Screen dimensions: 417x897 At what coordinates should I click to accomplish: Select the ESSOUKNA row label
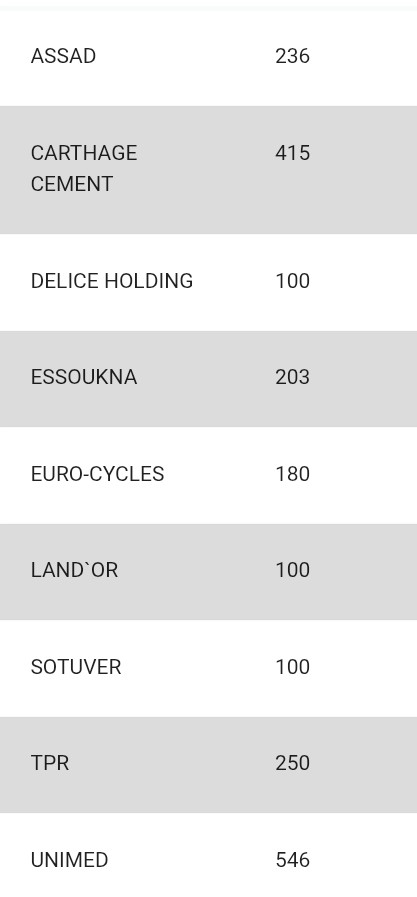[x=84, y=378]
